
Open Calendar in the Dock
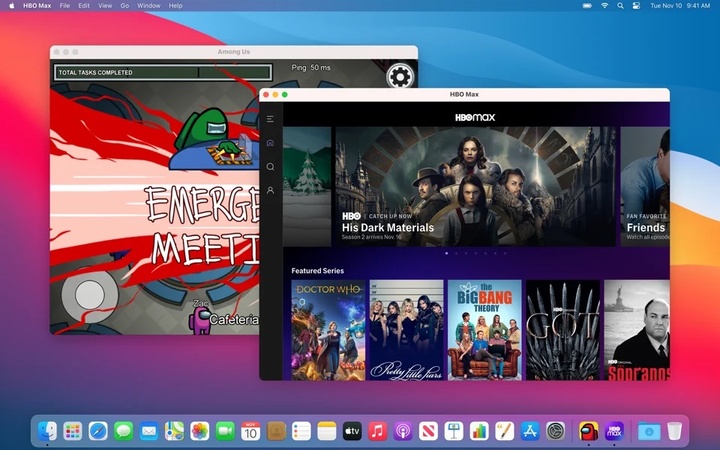(x=251, y=431)
